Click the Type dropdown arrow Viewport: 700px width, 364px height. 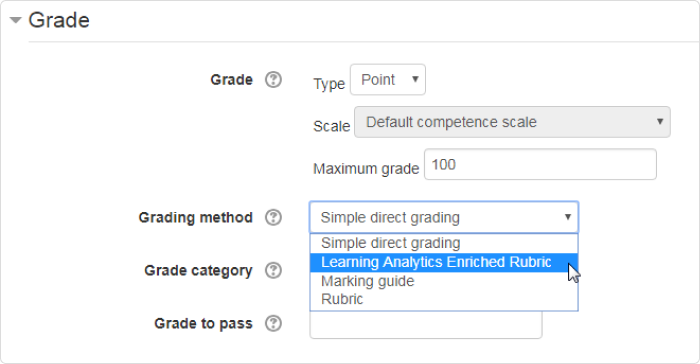pyautogui.click(x=415, y=79)
